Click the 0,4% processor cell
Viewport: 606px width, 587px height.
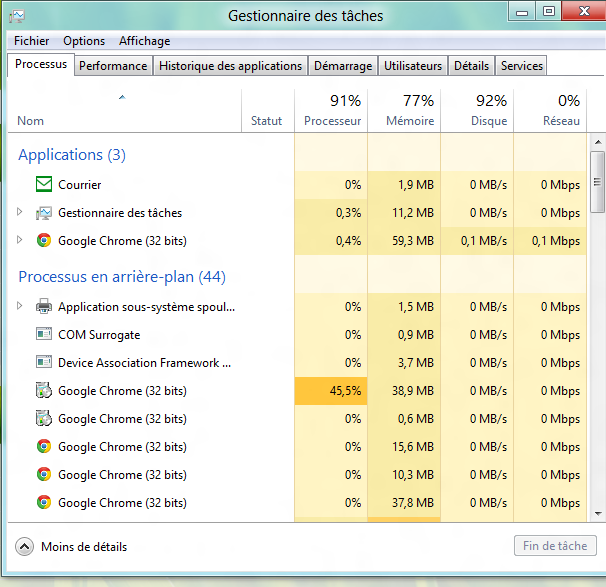331,241
